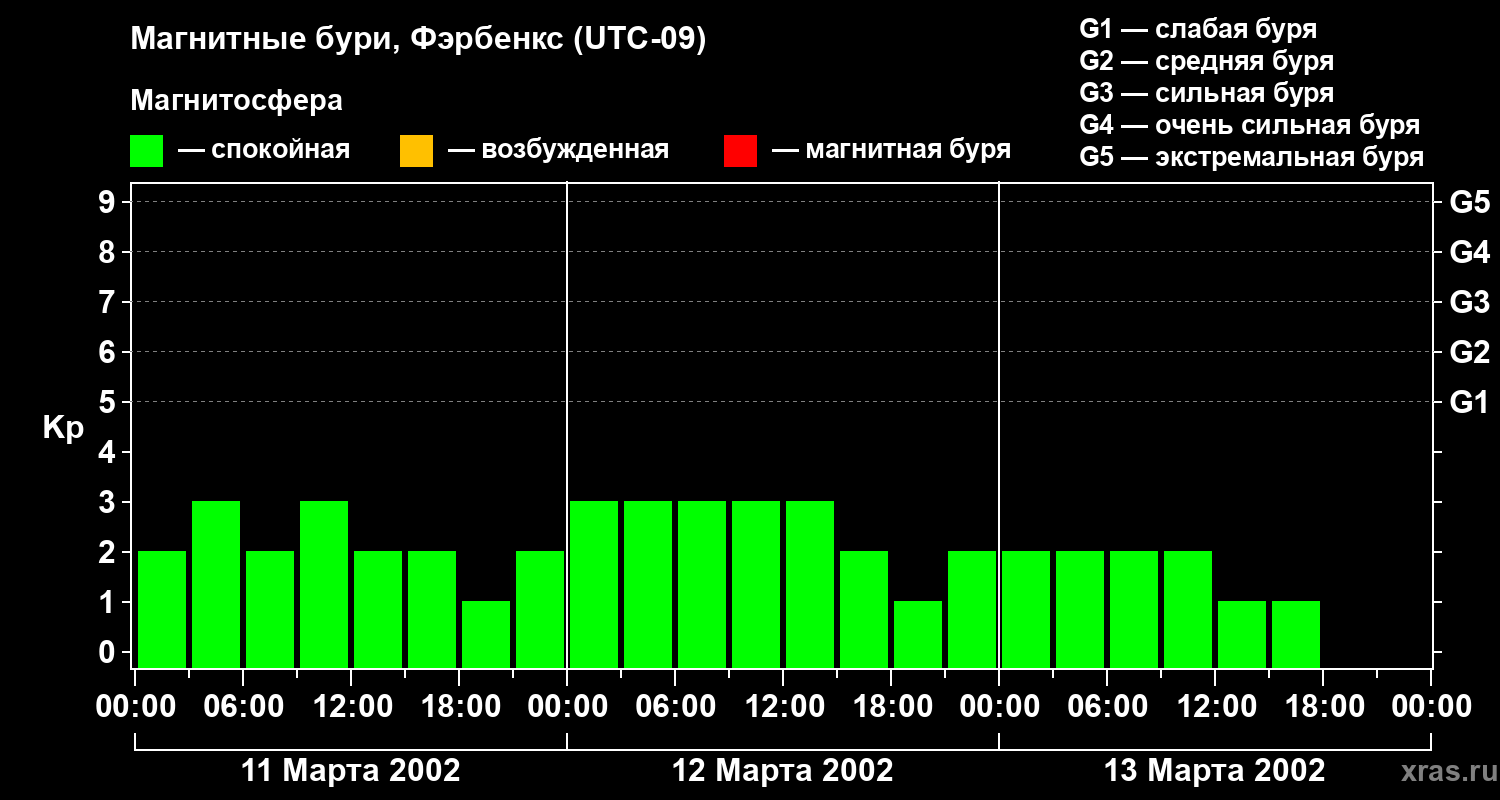This screenshot has height=800, width=1500.
Task: Click the '— возбужденная' legend label
Action: coord(558,150)
